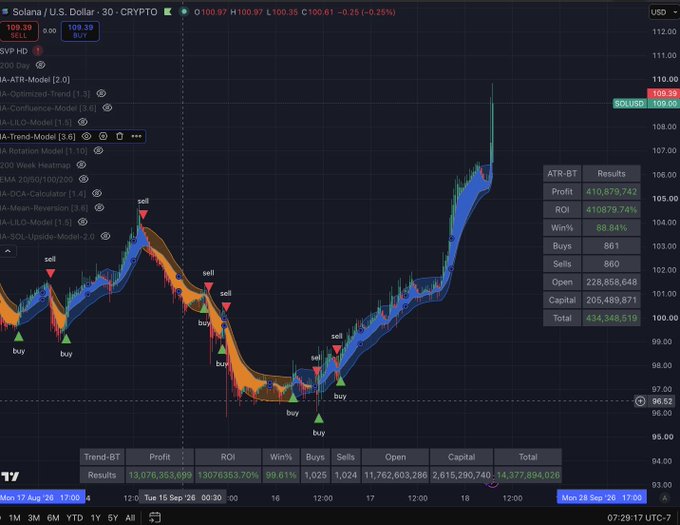Select the All time range
This screenshot has width=680, height=525.
coord(130,518)
